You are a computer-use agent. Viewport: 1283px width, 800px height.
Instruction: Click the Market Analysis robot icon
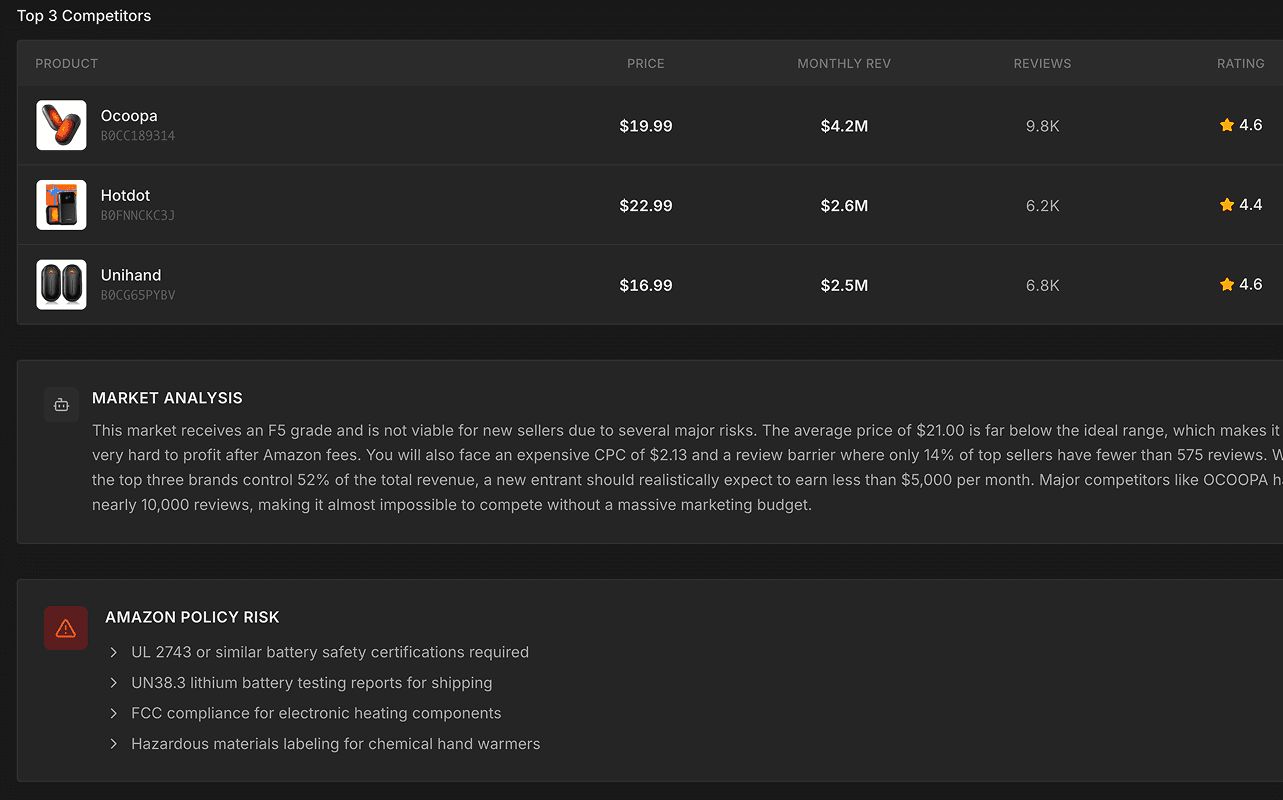(61, 405)
